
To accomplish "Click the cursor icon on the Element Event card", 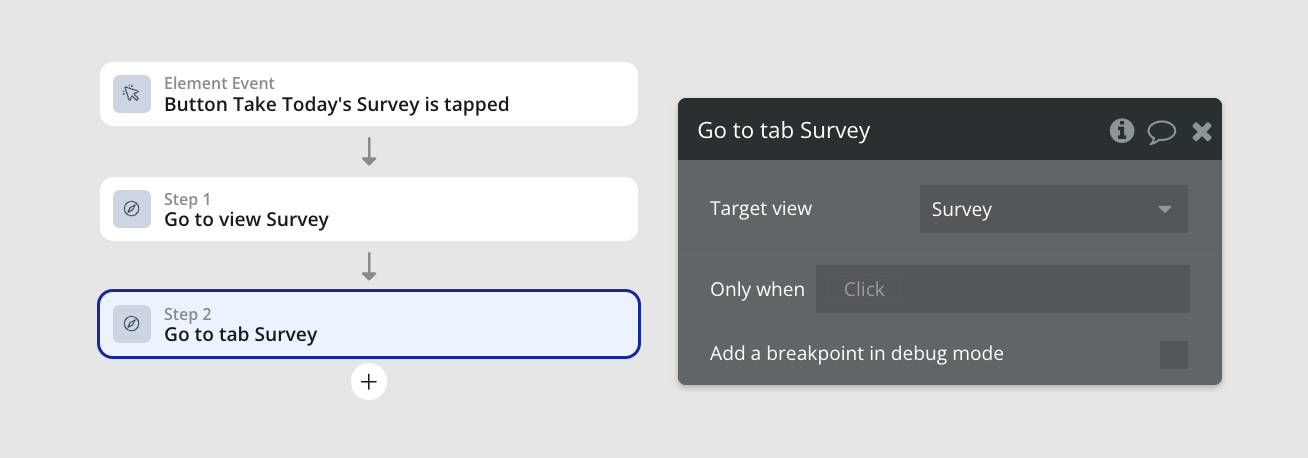I will (131, 94).
